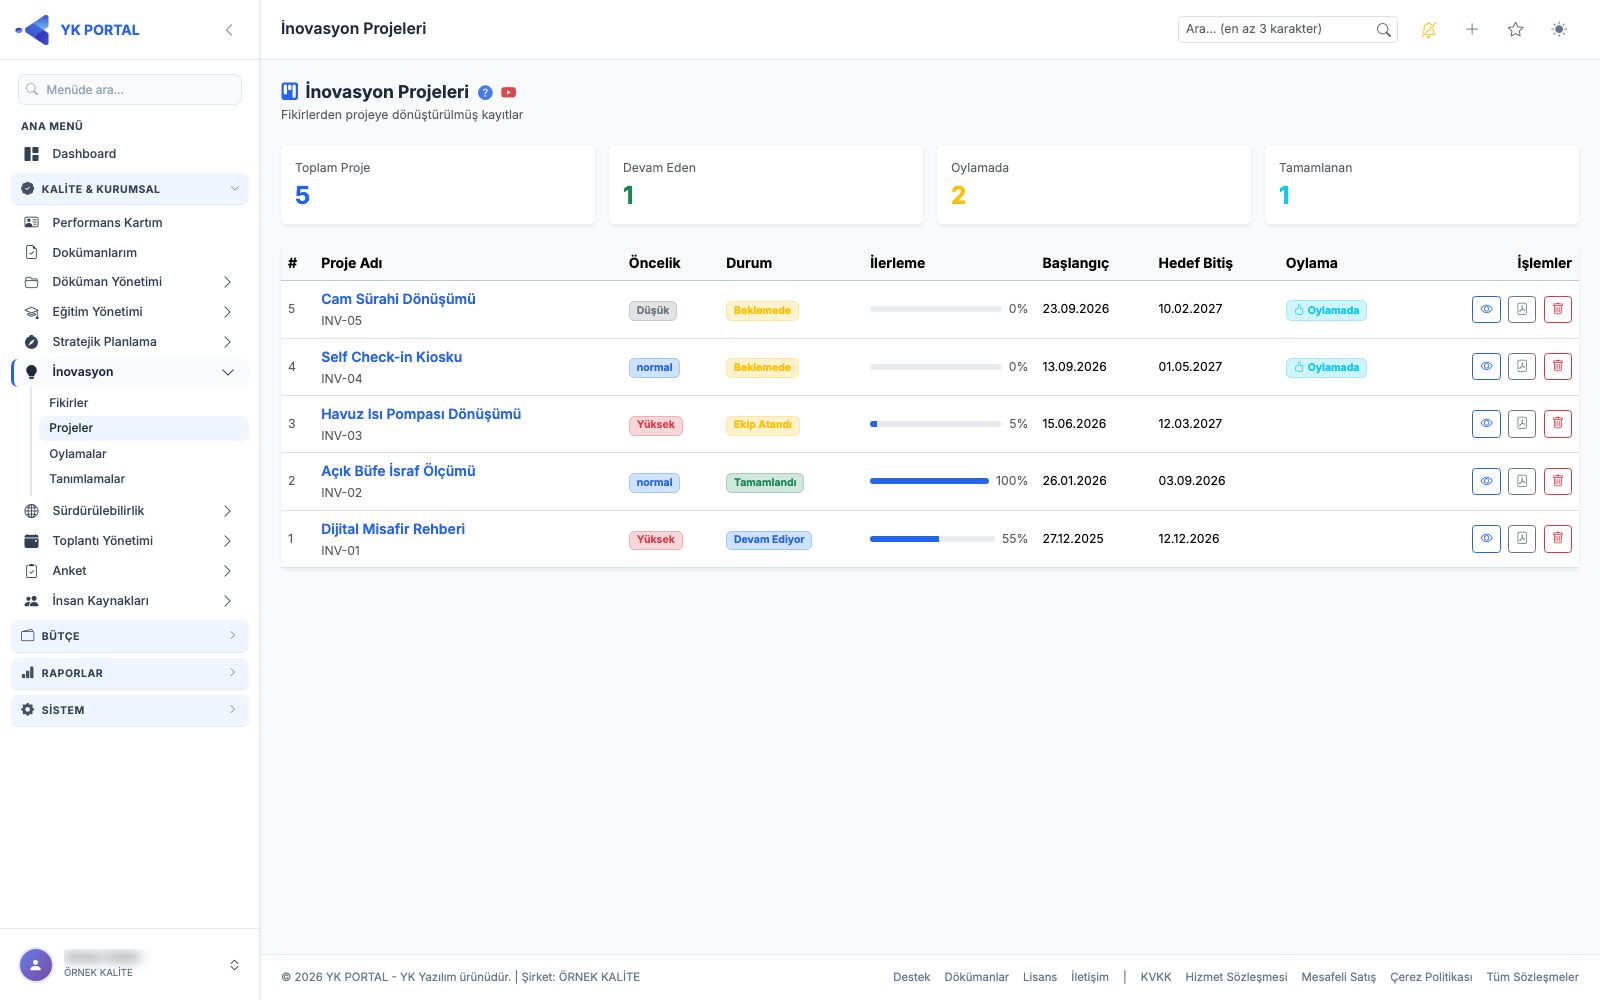
Task: Export PDF for Cam Sürahi Dönüşümü
Action: [x=1522, y=310]
